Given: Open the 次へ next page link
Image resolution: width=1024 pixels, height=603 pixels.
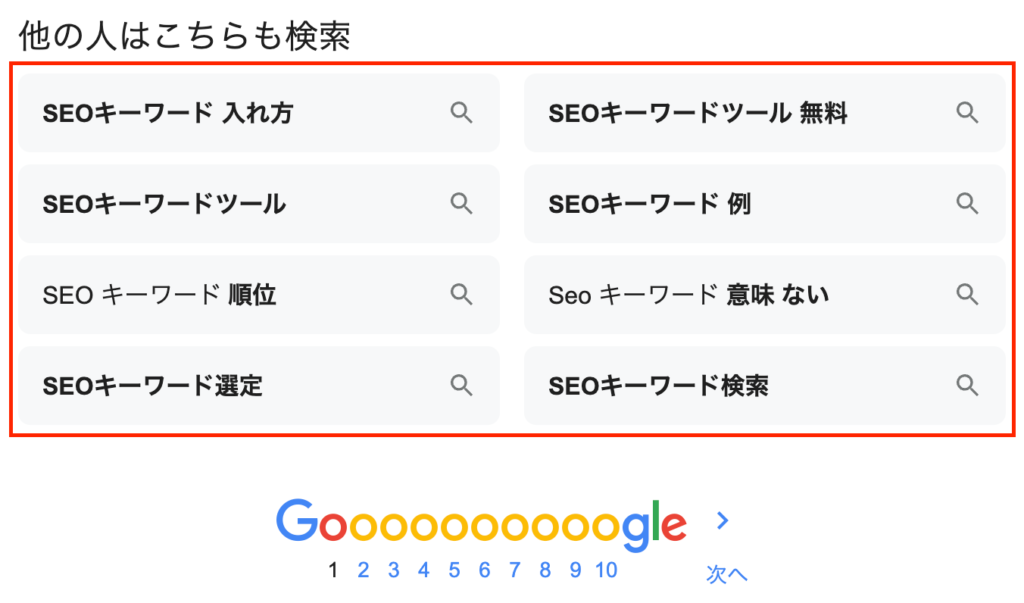Looking at the screenshot, I should (x=727, y=574).
